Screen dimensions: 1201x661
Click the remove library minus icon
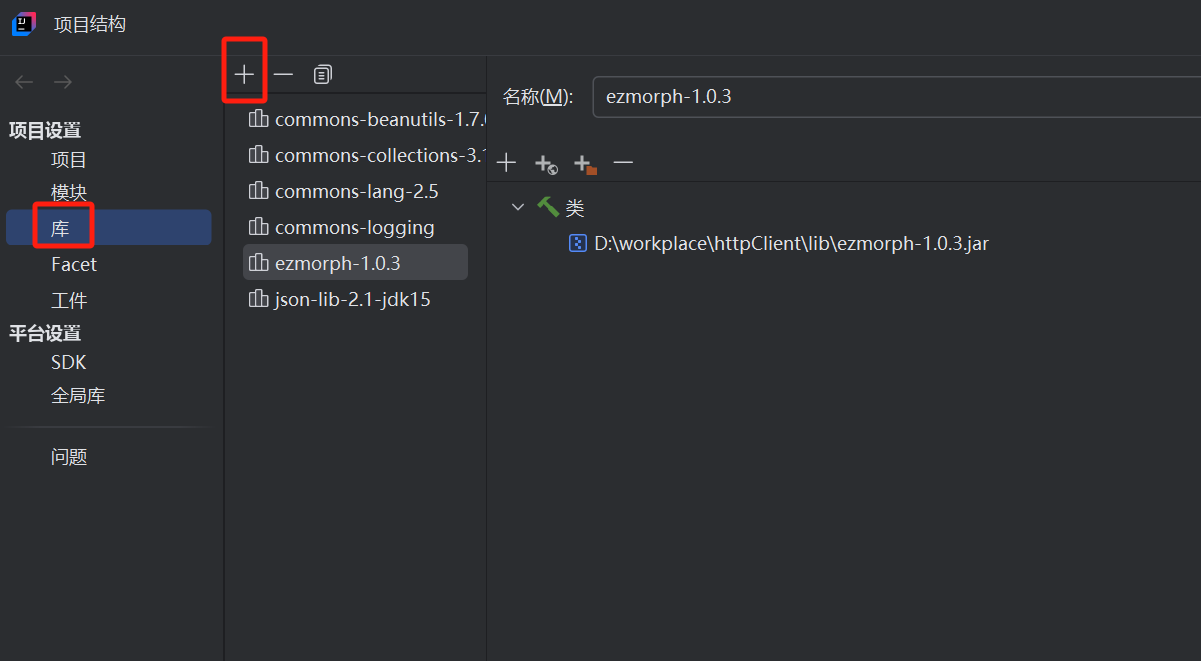pyautogui.click(x=283, y=73)
